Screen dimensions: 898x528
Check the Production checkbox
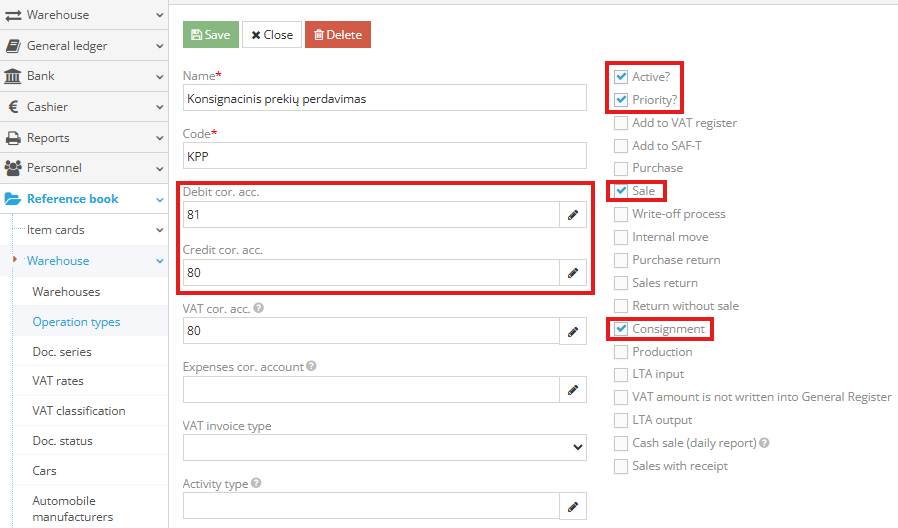621,352
